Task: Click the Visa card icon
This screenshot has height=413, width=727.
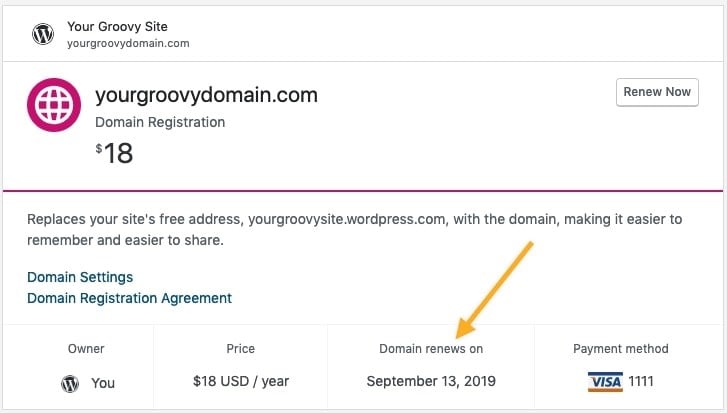Action: pyautogui.click(x=604, y=381)
